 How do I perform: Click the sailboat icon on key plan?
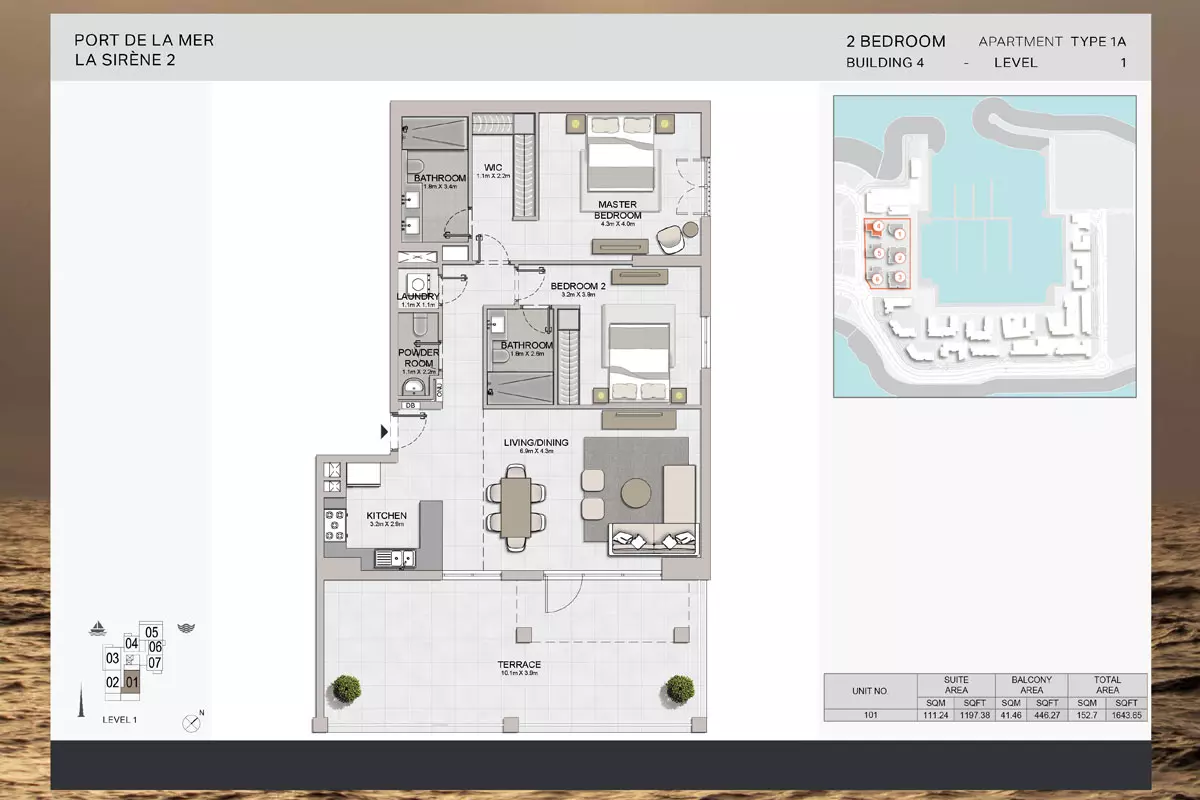(x=99, y=629)
